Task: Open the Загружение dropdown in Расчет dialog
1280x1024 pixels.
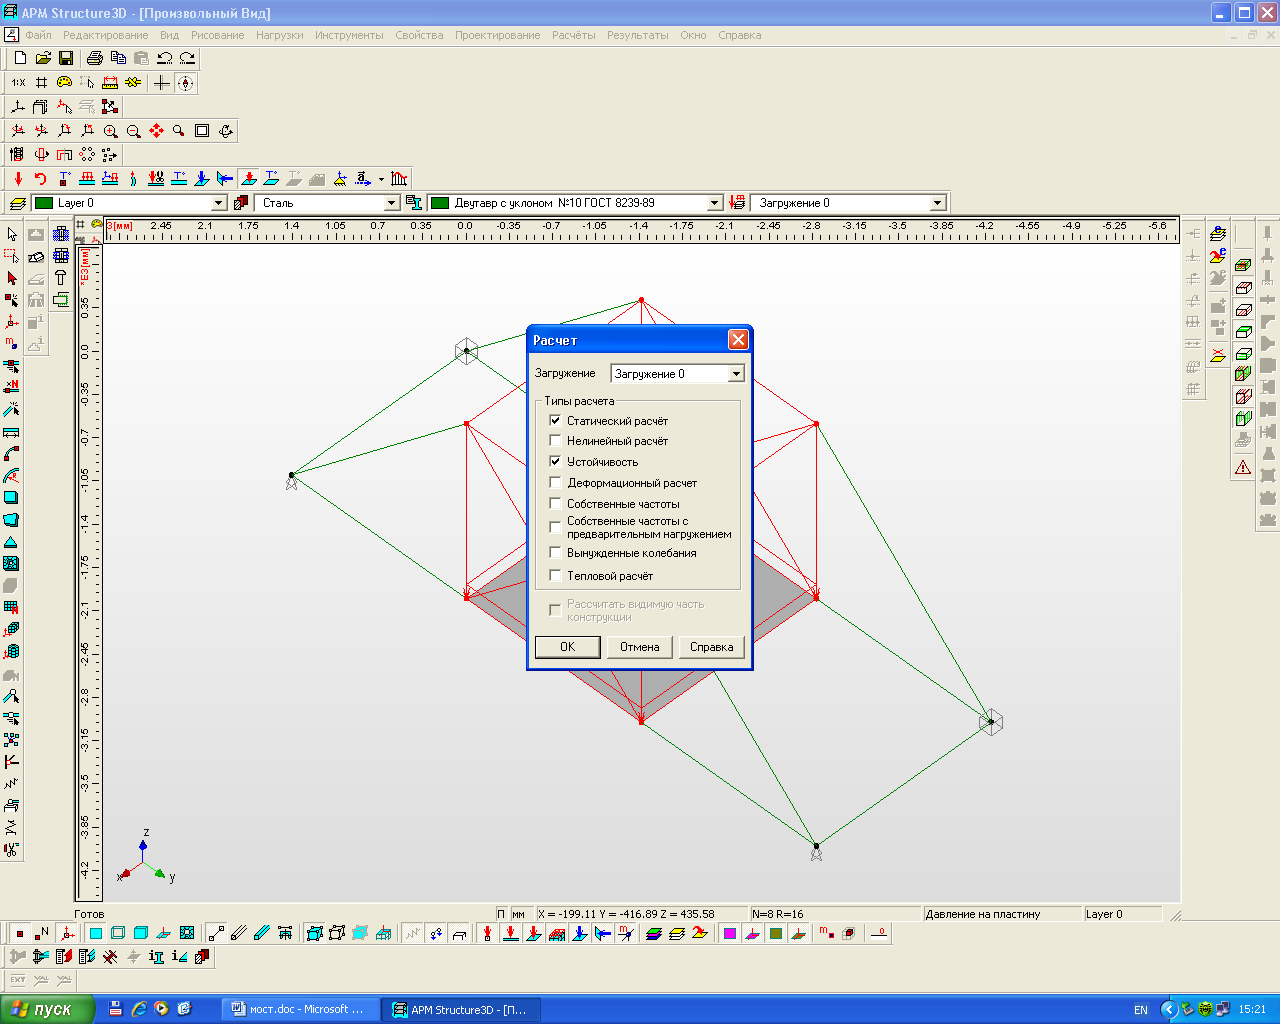Action: [x=736, y=374]
